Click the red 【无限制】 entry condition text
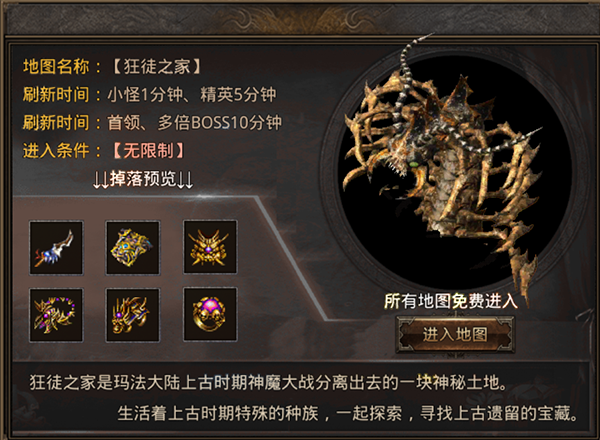Image resolution: width=600 pixels, height=440 pixels. click(x=148, y=151)
